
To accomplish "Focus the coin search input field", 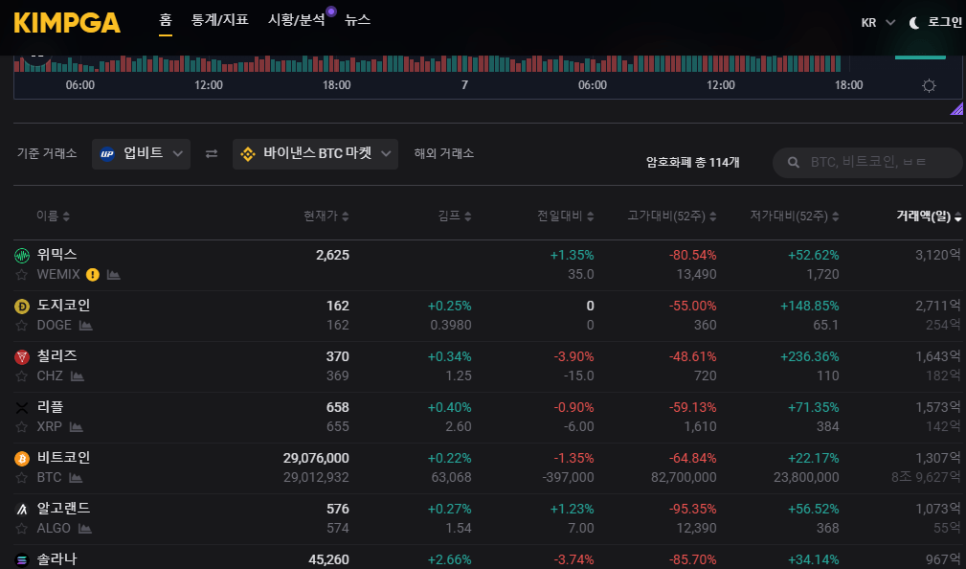I will tap(867, 163).
